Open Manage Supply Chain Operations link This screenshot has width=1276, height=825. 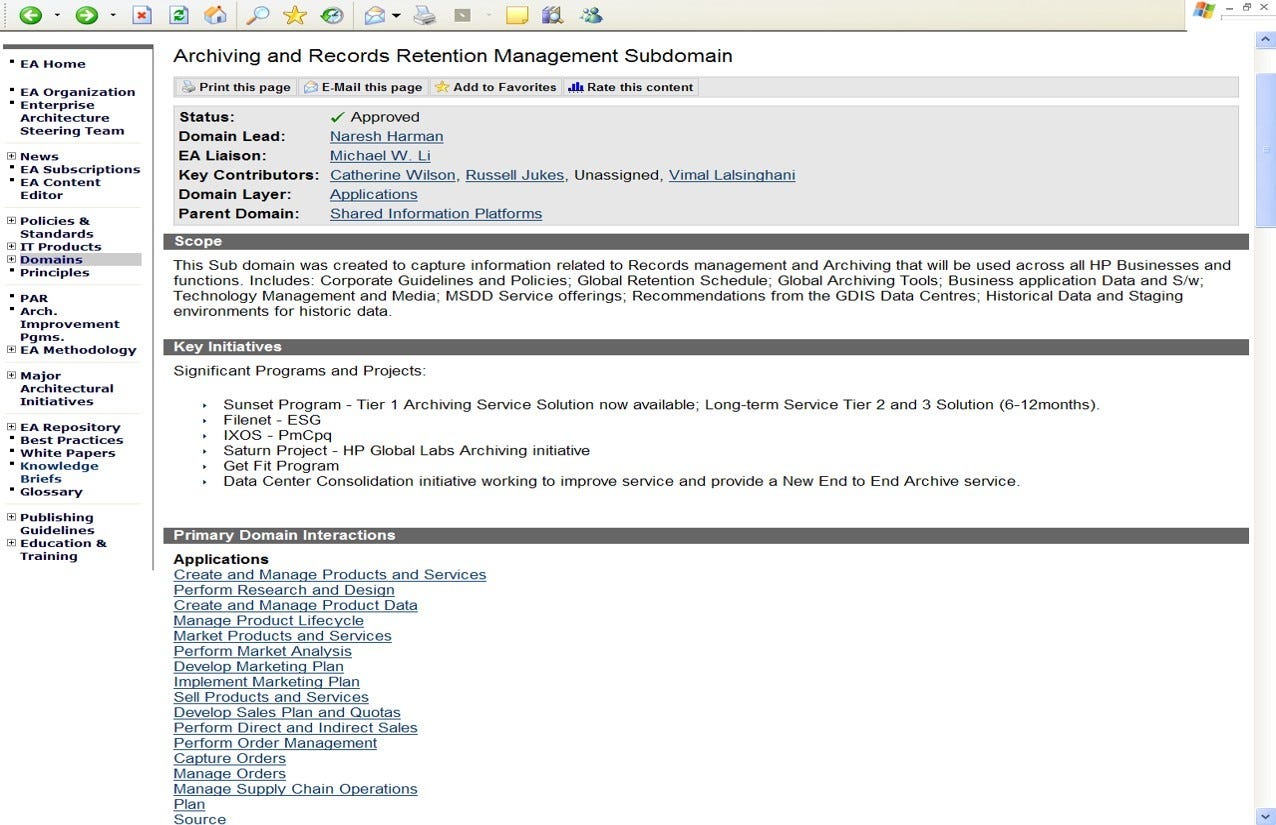296,789
